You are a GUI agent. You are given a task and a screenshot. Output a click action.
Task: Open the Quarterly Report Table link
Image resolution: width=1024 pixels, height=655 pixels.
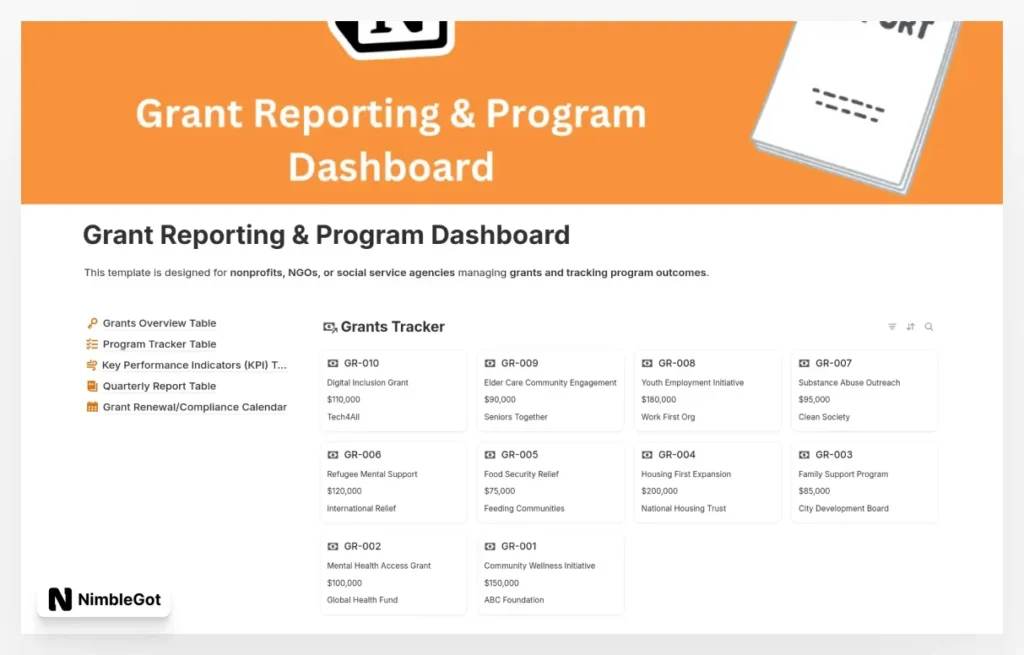(158, 385)
